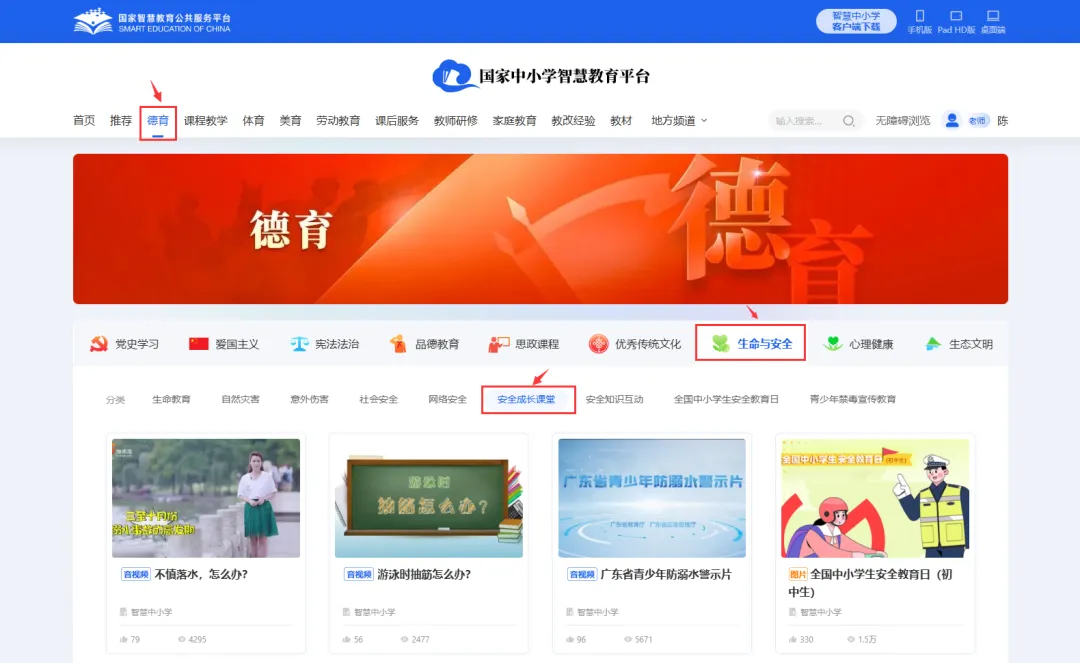Viewport: 1080px width, 663px height.
Task: Open the 手机版 phone icon
Action: tap(920, 16)
